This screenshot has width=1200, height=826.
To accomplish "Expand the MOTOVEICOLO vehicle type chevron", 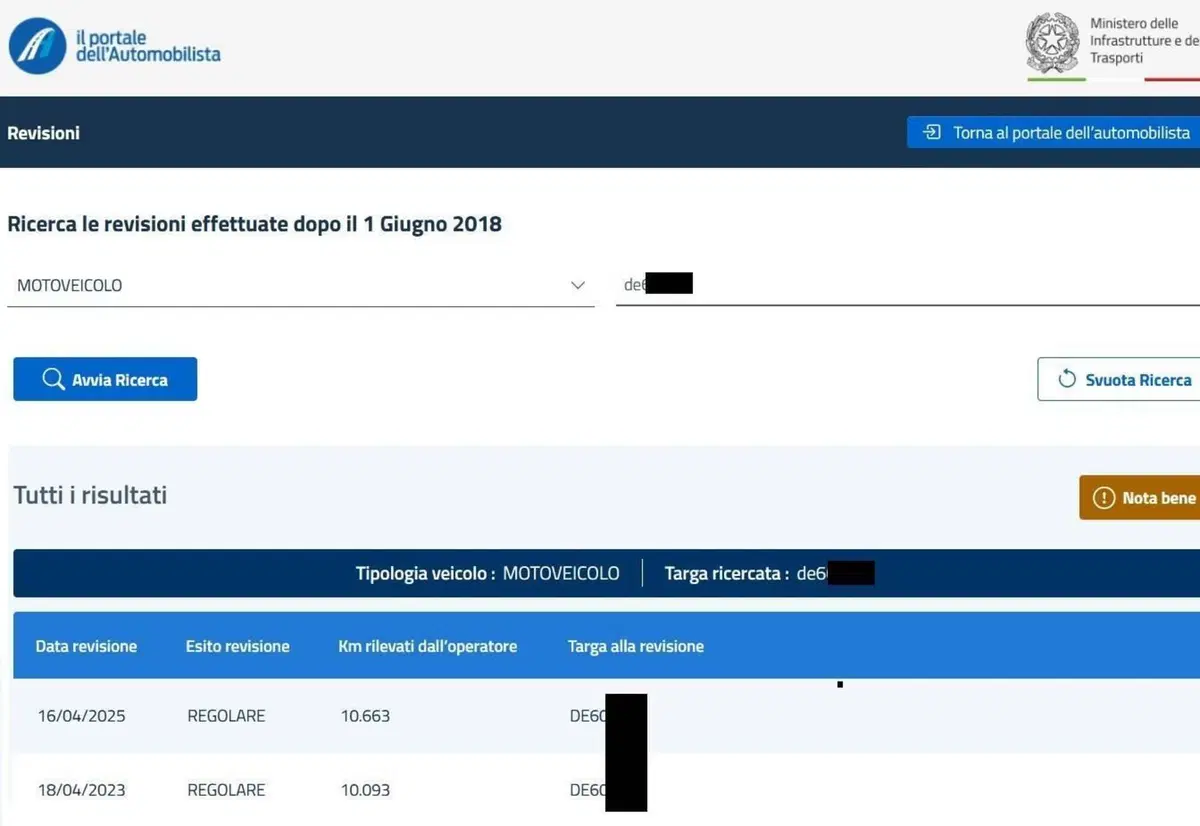I will pyautogui.click(x=577, y=286).
